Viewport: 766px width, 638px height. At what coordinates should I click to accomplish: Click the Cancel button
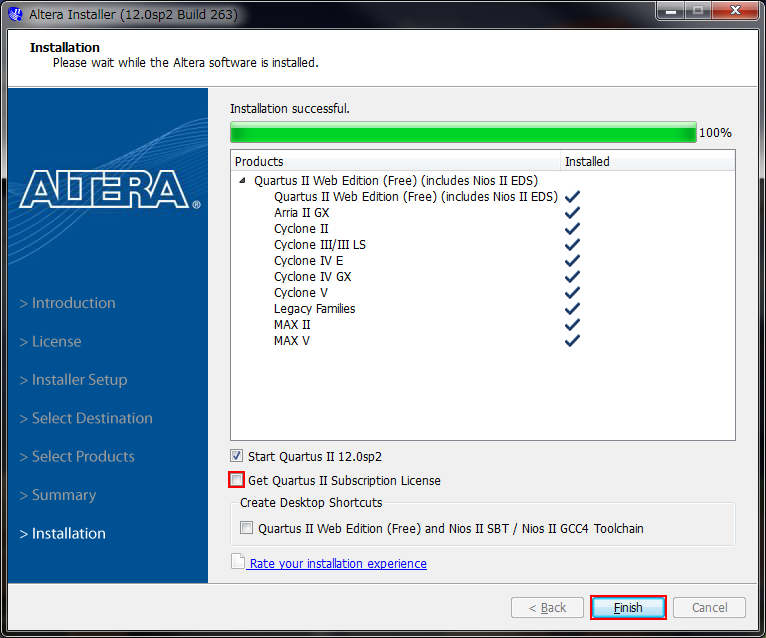[x=709, y=607]
